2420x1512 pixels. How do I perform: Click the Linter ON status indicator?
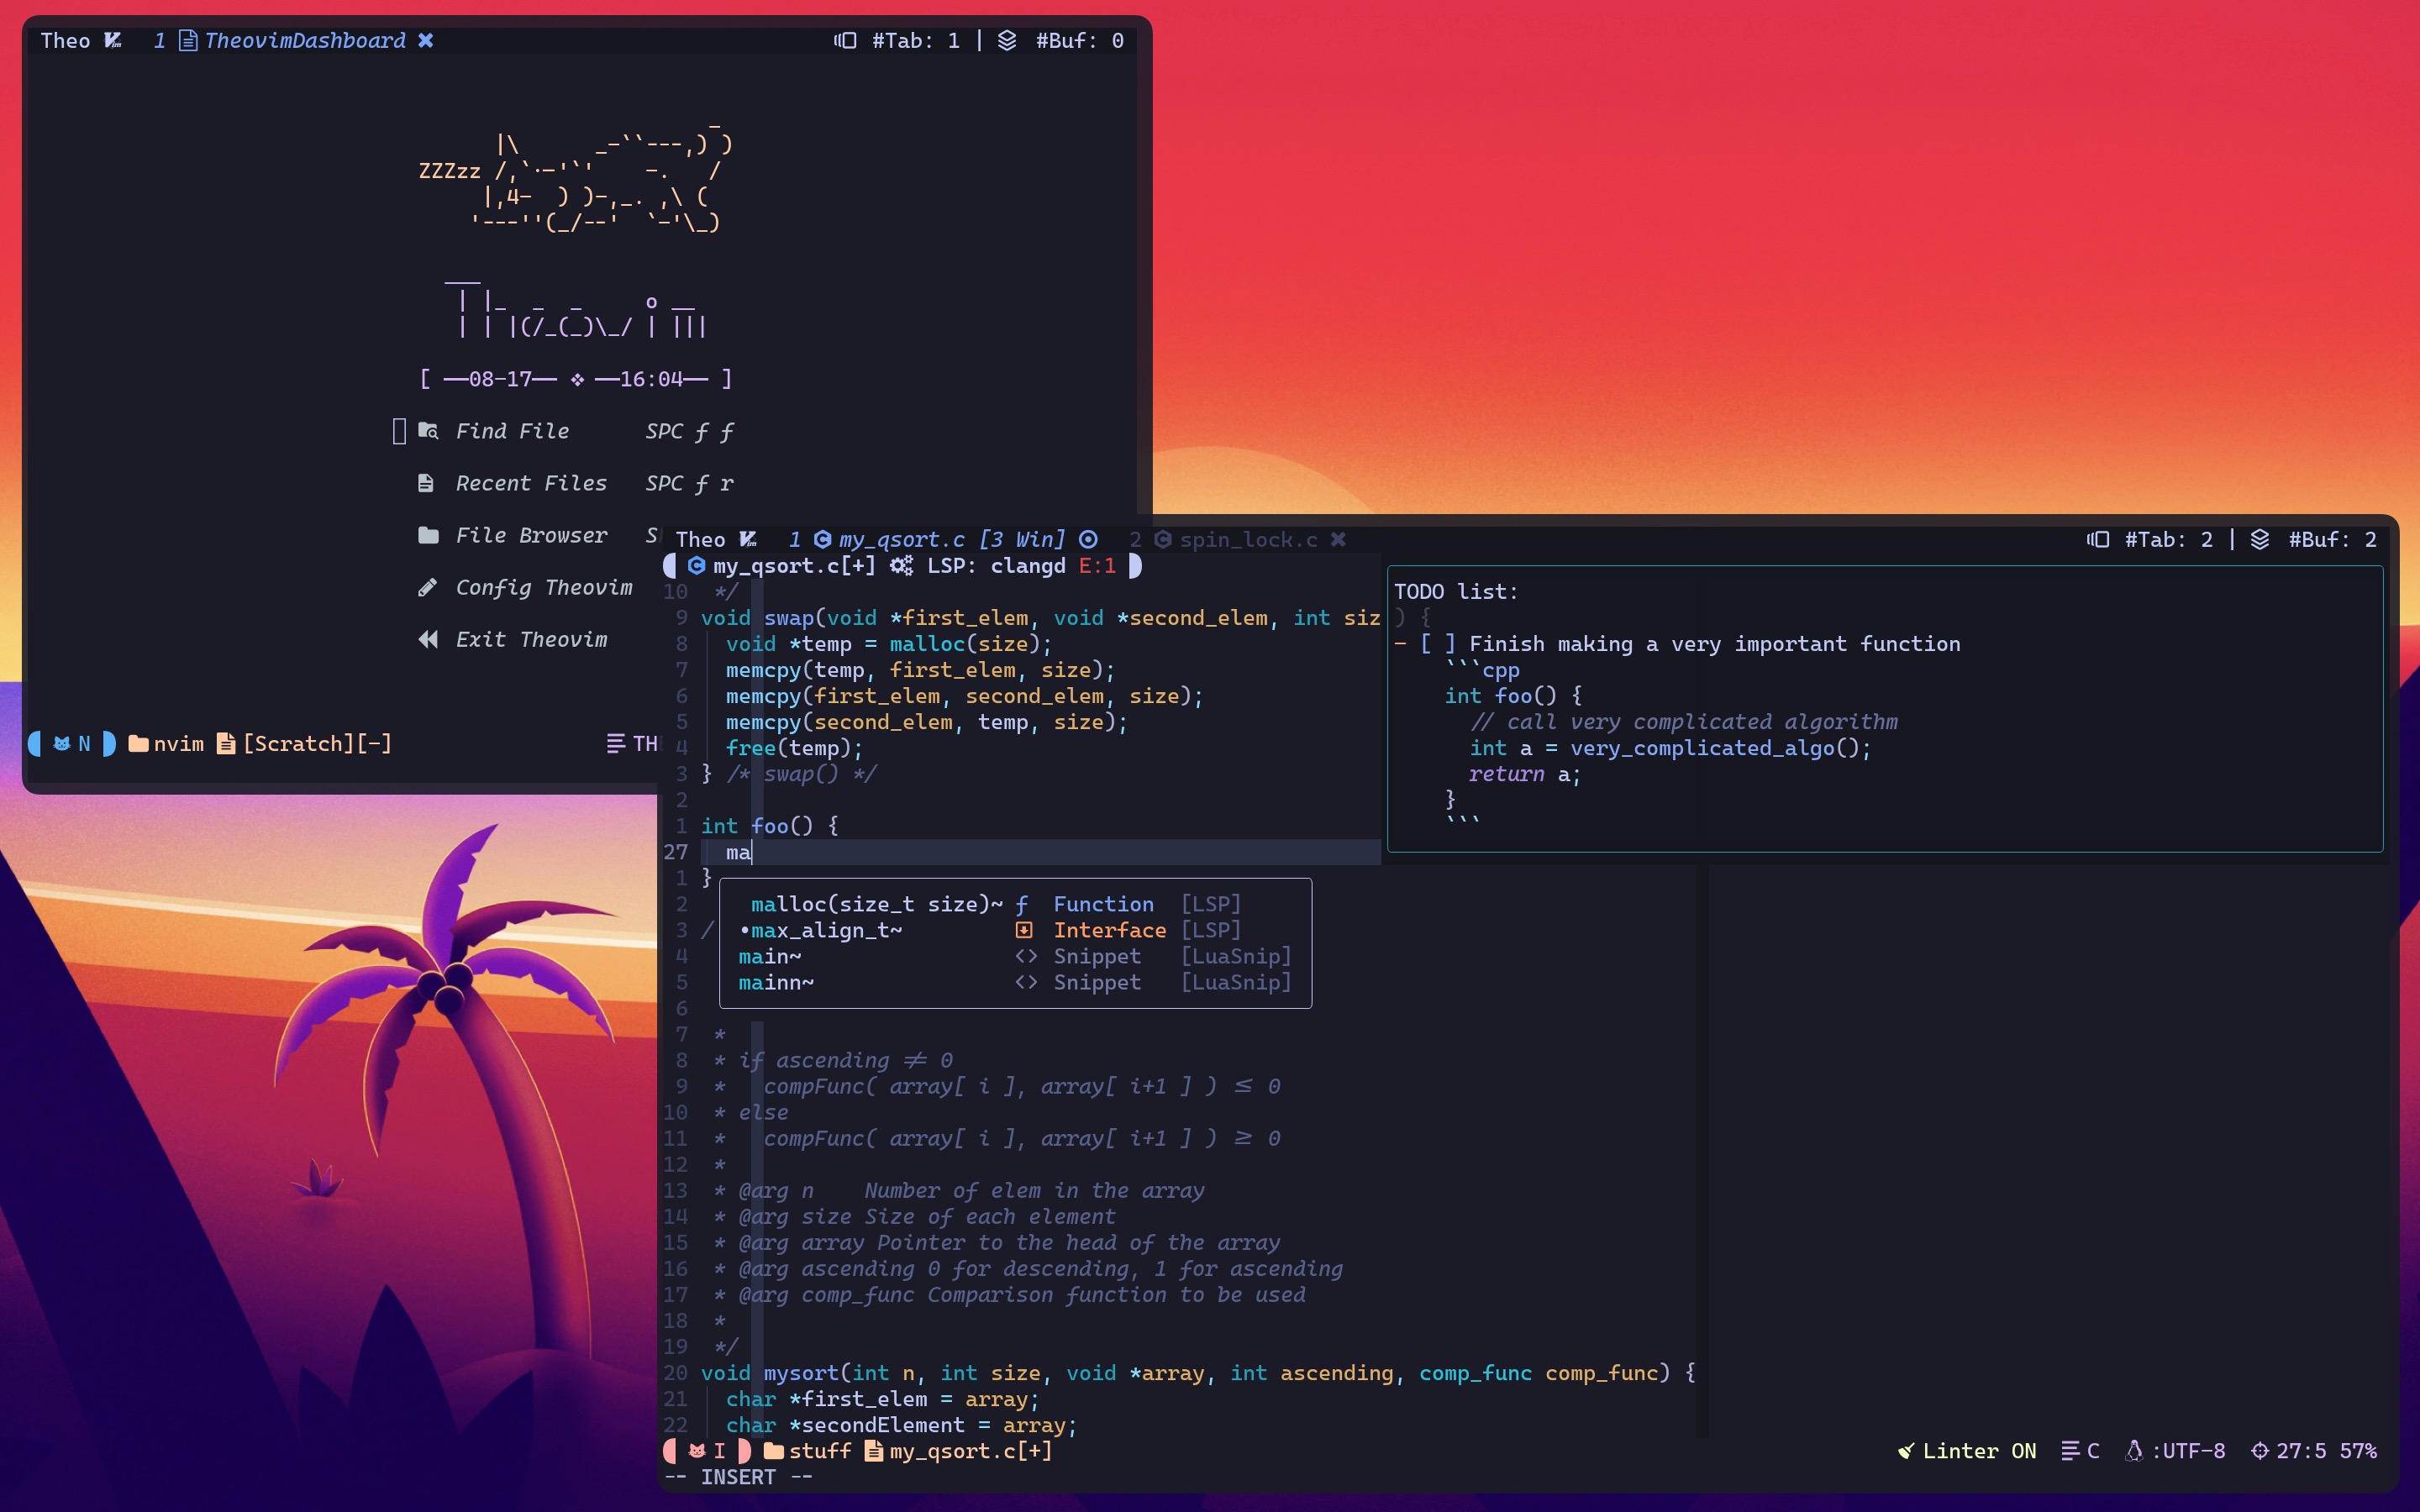tap(1967, 1451)
